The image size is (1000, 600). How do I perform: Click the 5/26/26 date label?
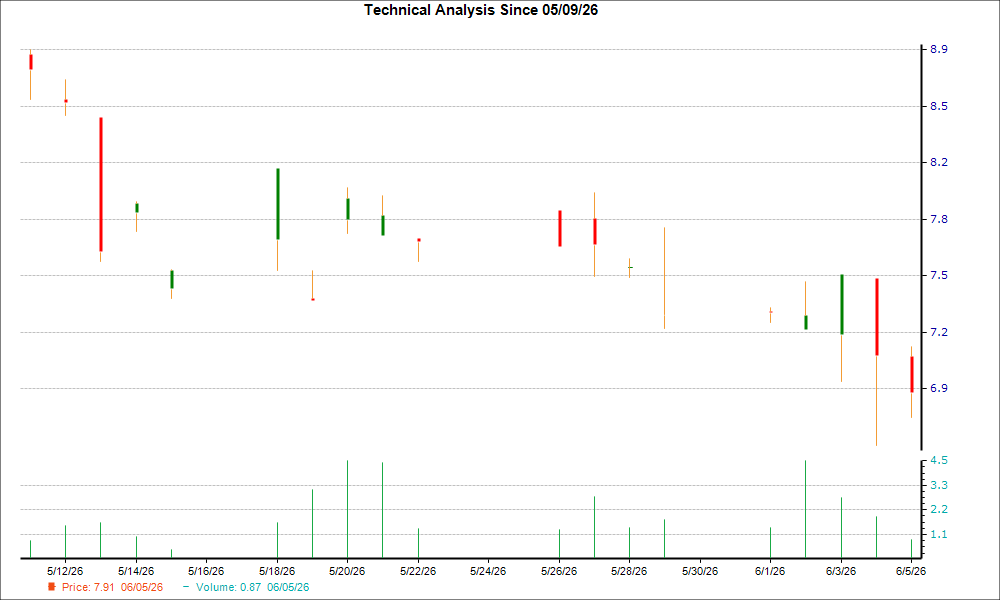[559, 571]
